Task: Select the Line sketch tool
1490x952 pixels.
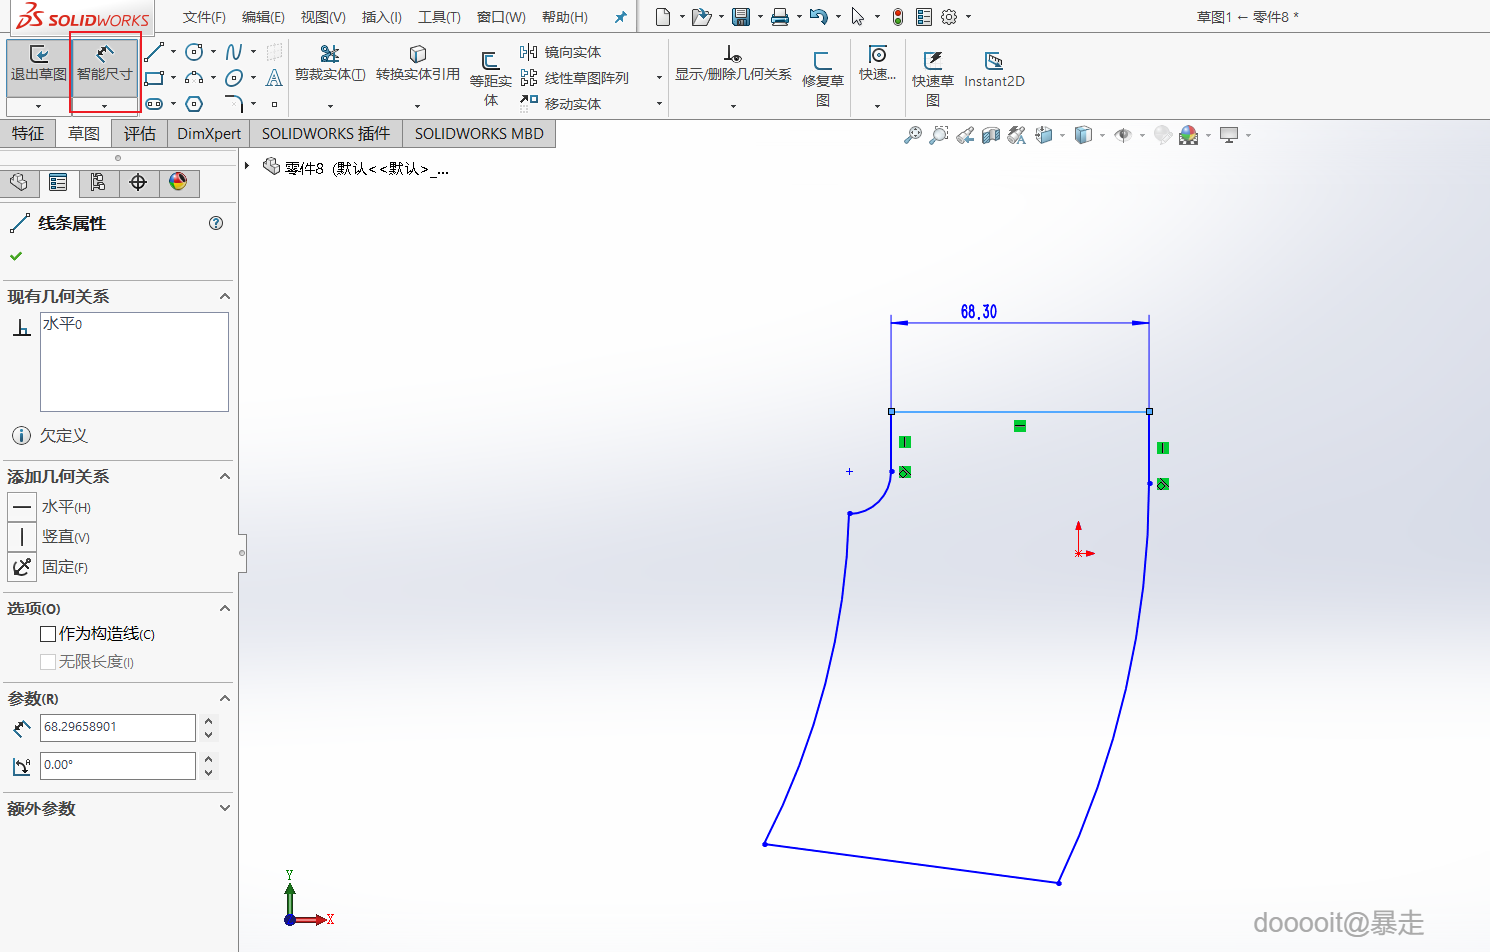Action: (x=154, y=52)
